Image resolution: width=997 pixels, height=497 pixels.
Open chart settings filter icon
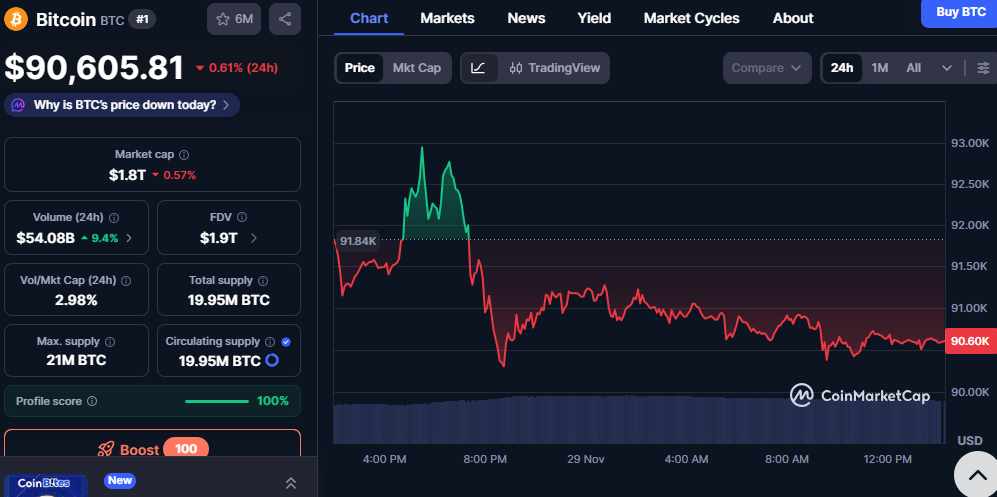click(983, 68)
